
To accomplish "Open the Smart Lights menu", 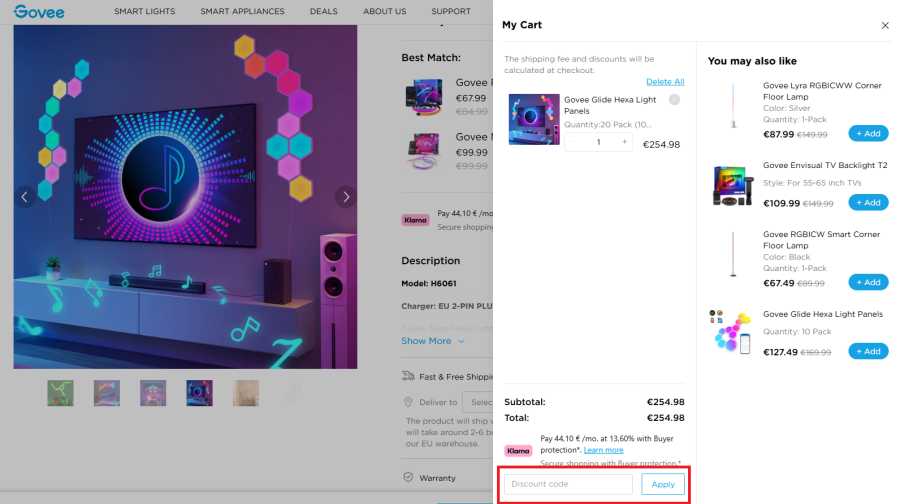I will [144, 12].
